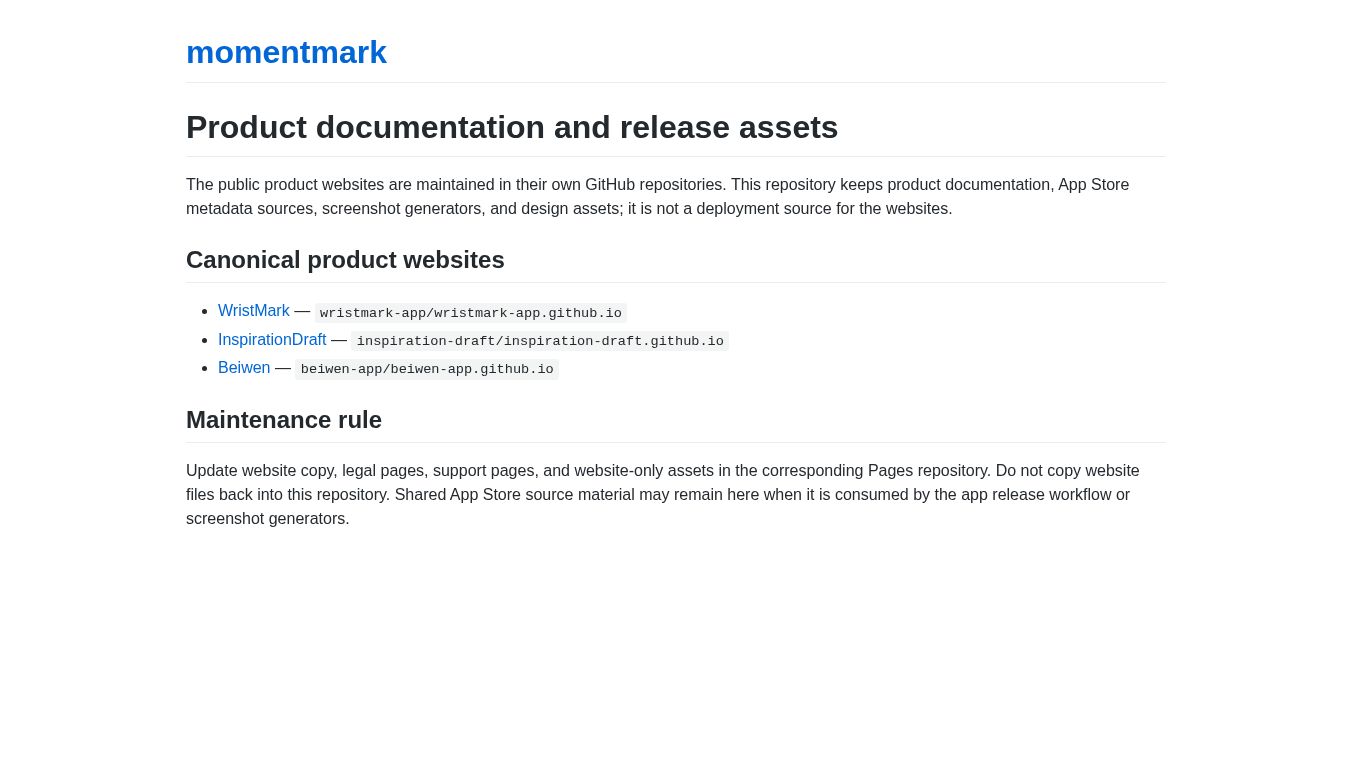Viewport: 1352px width, 760px height.
Task: Click the 'Maintenance rule' heading
Action: pos(284,420)
